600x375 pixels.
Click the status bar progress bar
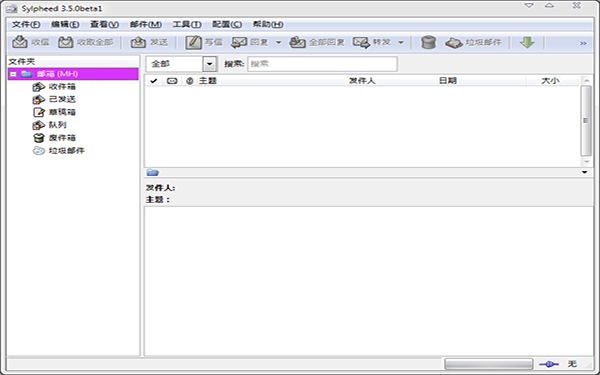[489, 364]
